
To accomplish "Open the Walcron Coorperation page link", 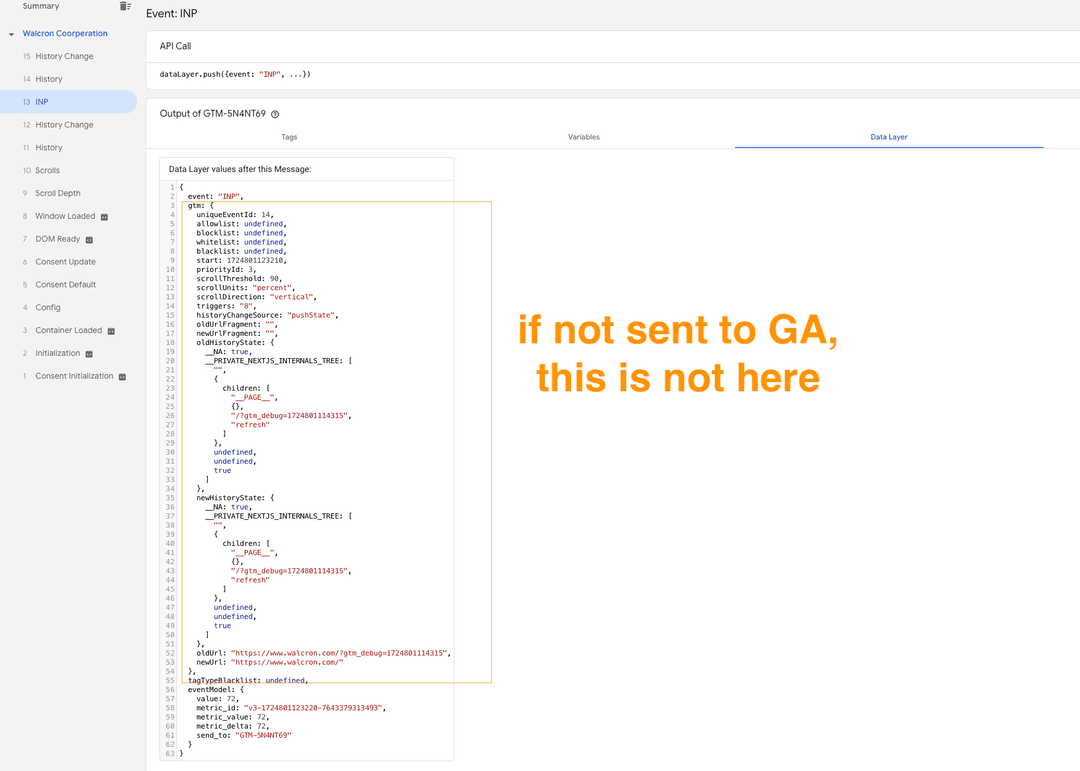I will [65, 34].
